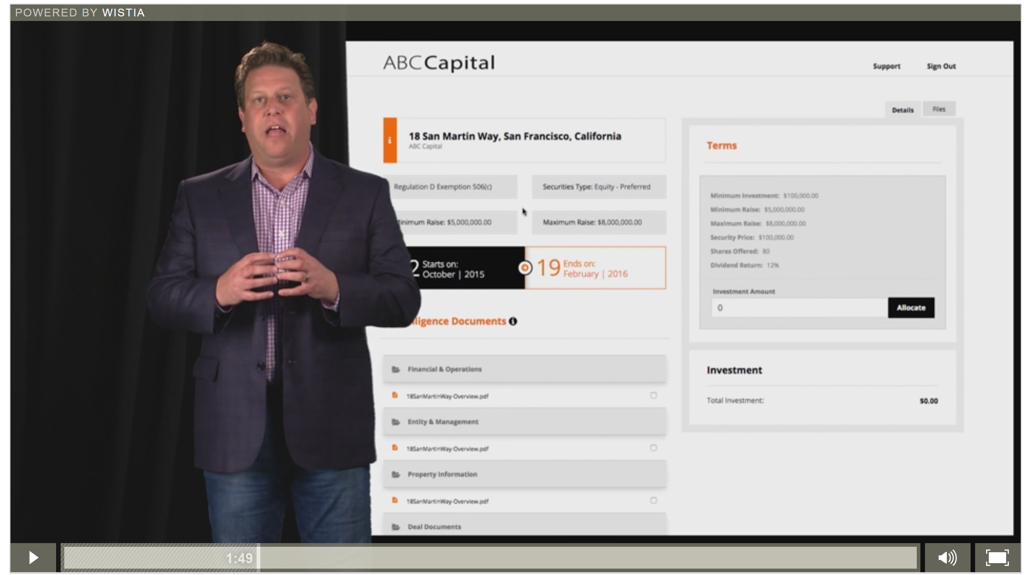1028x575 pixels.
Task: Click the folder icon for Financial & Operations
Action: pyautogui.click(x=396, y=370)
